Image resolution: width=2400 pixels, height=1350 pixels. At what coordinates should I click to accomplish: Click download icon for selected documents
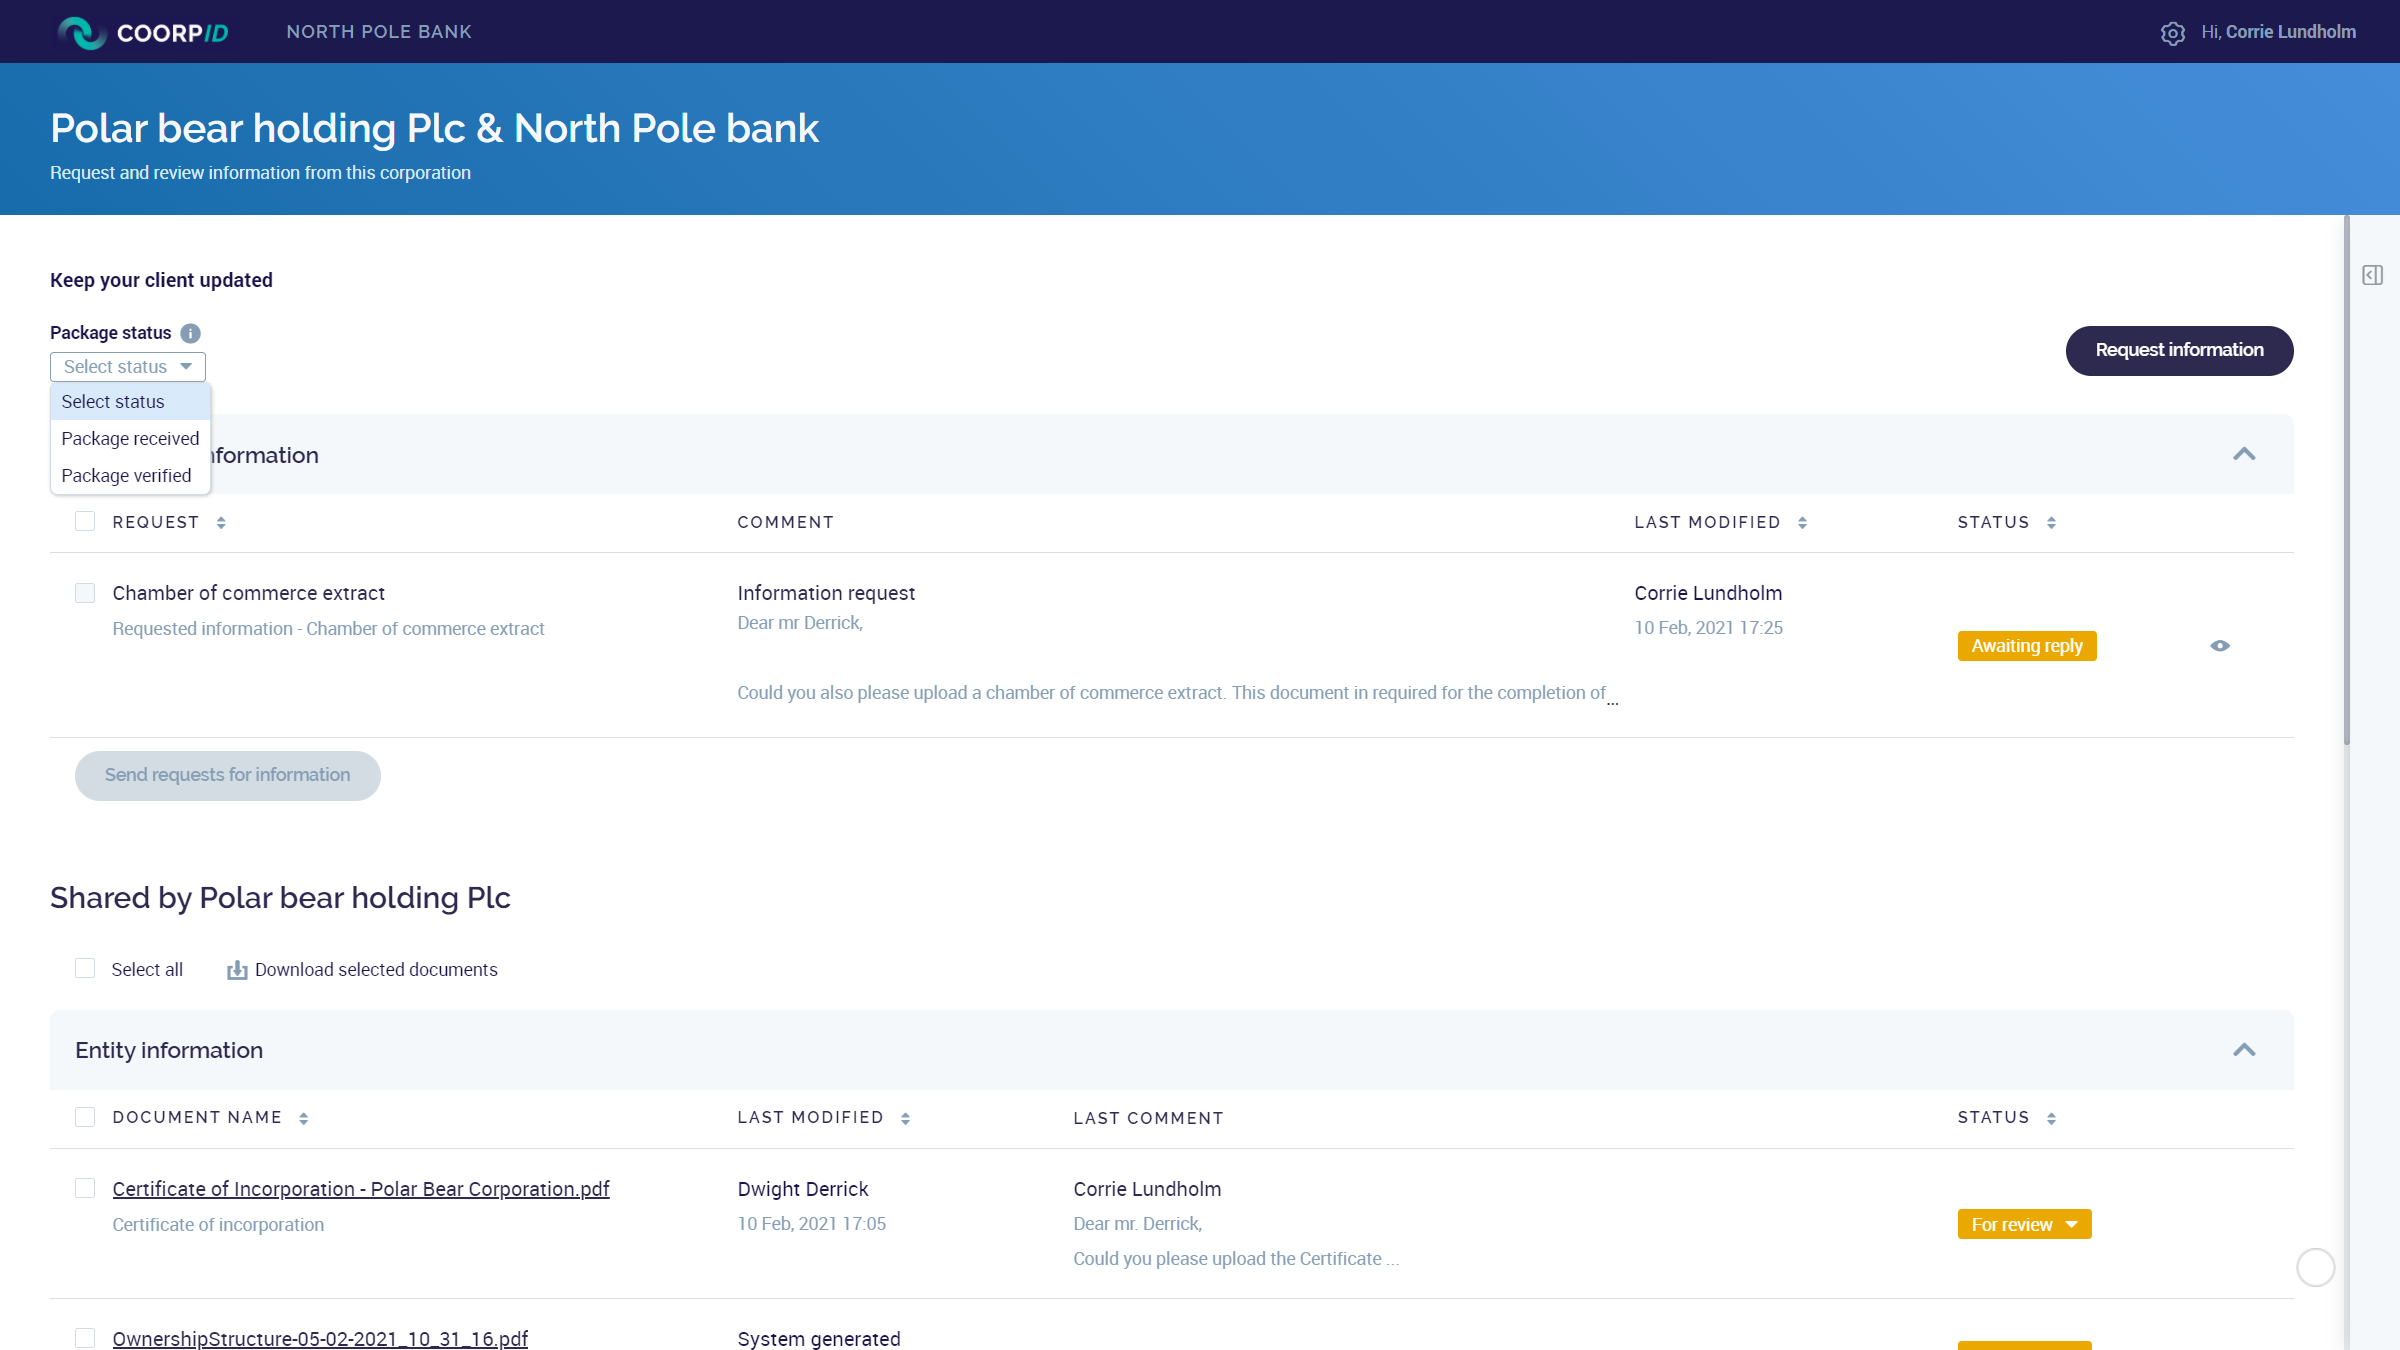237,970
